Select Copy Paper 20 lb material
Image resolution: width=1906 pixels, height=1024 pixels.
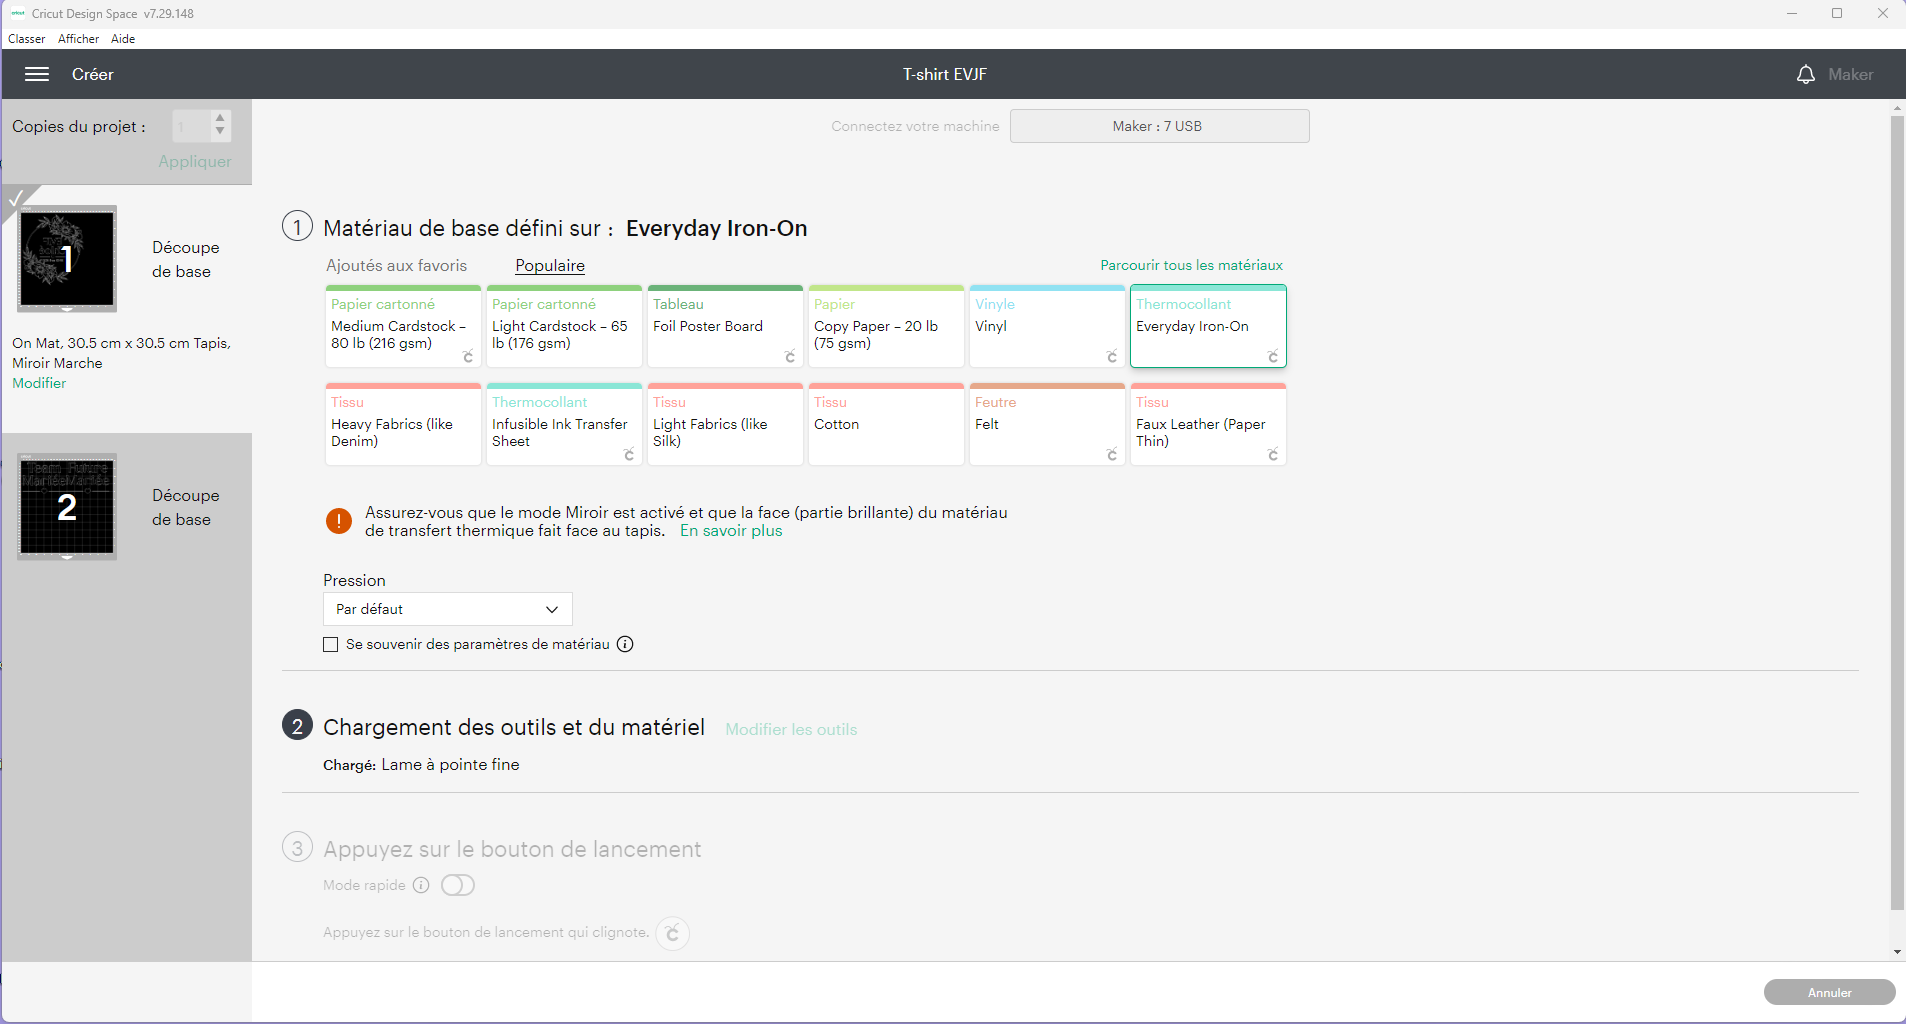click(x=886, y=327)
